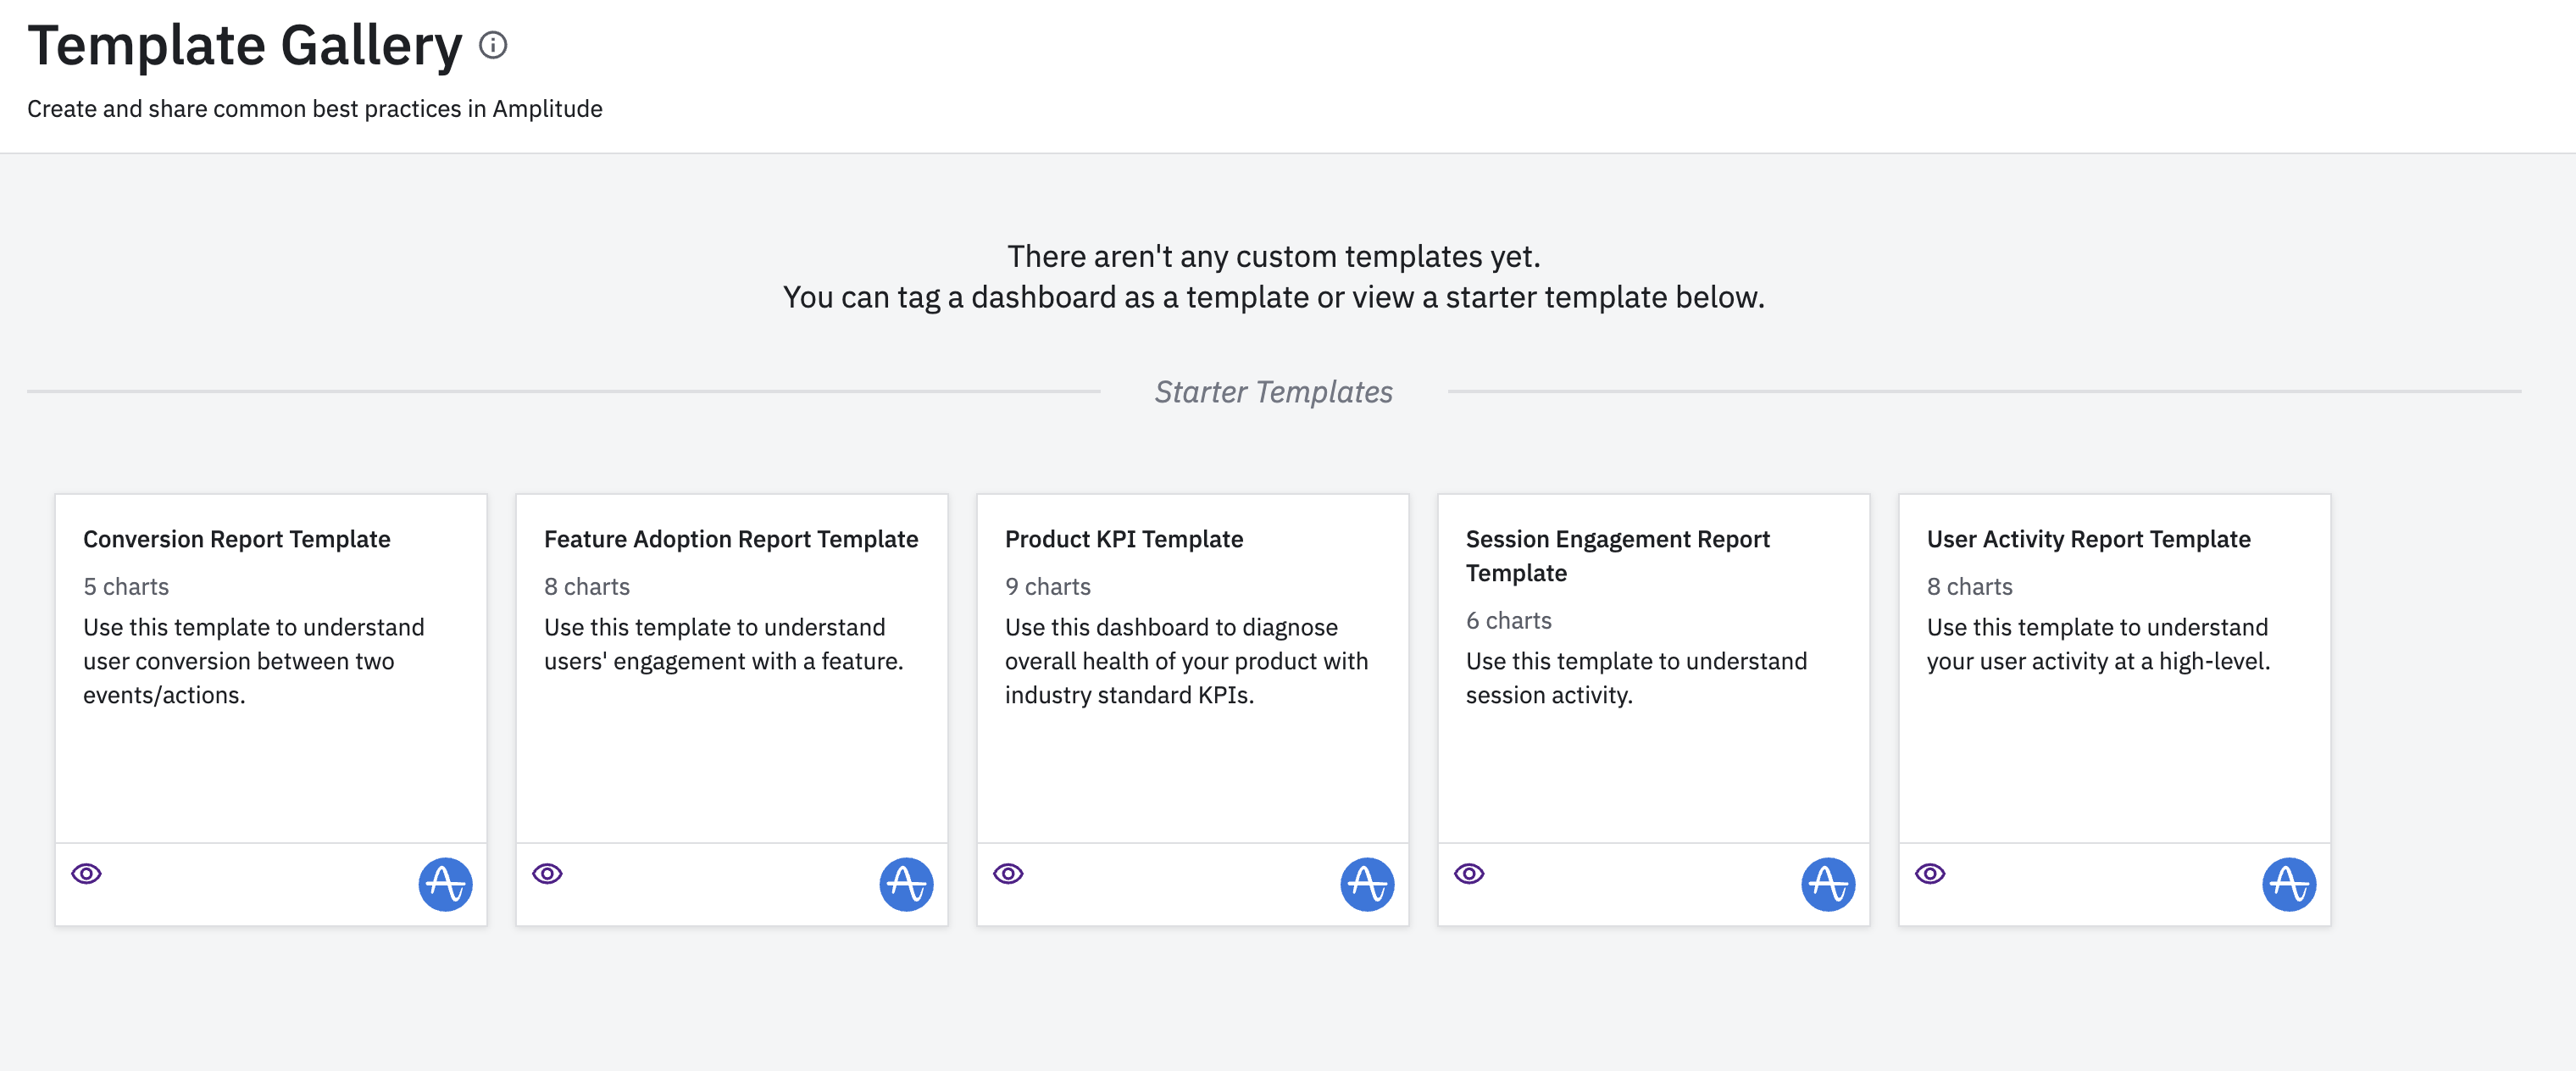This screenshot has width=2576, height=1071.
Task: Click Session Engagement card's '6 charts' label
Action: click(1508, 621)
